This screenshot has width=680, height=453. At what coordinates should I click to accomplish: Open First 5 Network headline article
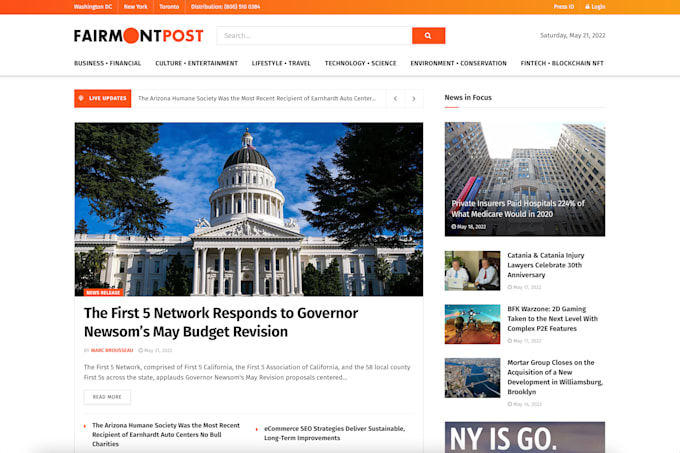click(x=221, y=322)
